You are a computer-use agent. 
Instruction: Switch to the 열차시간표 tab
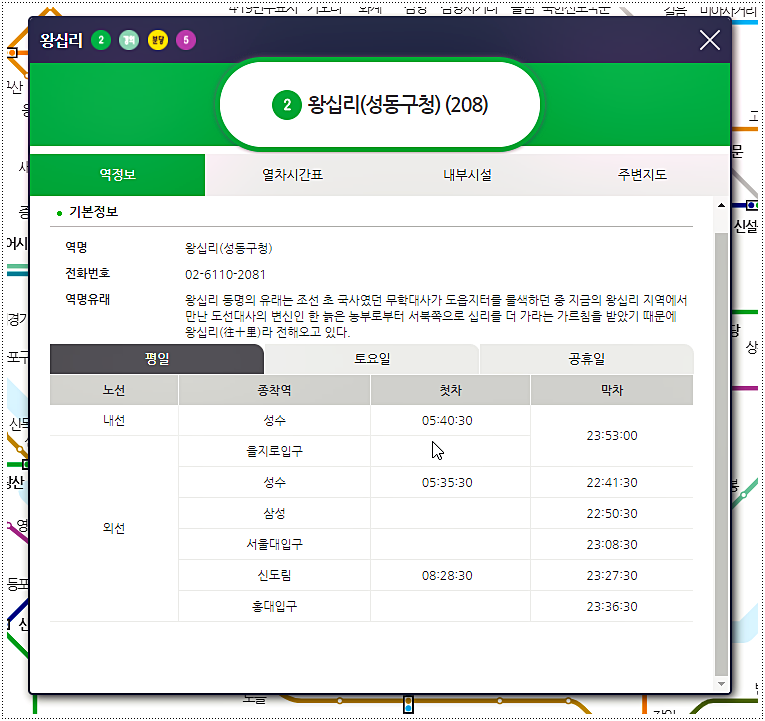pyautogui.click(x=292, y=175)
